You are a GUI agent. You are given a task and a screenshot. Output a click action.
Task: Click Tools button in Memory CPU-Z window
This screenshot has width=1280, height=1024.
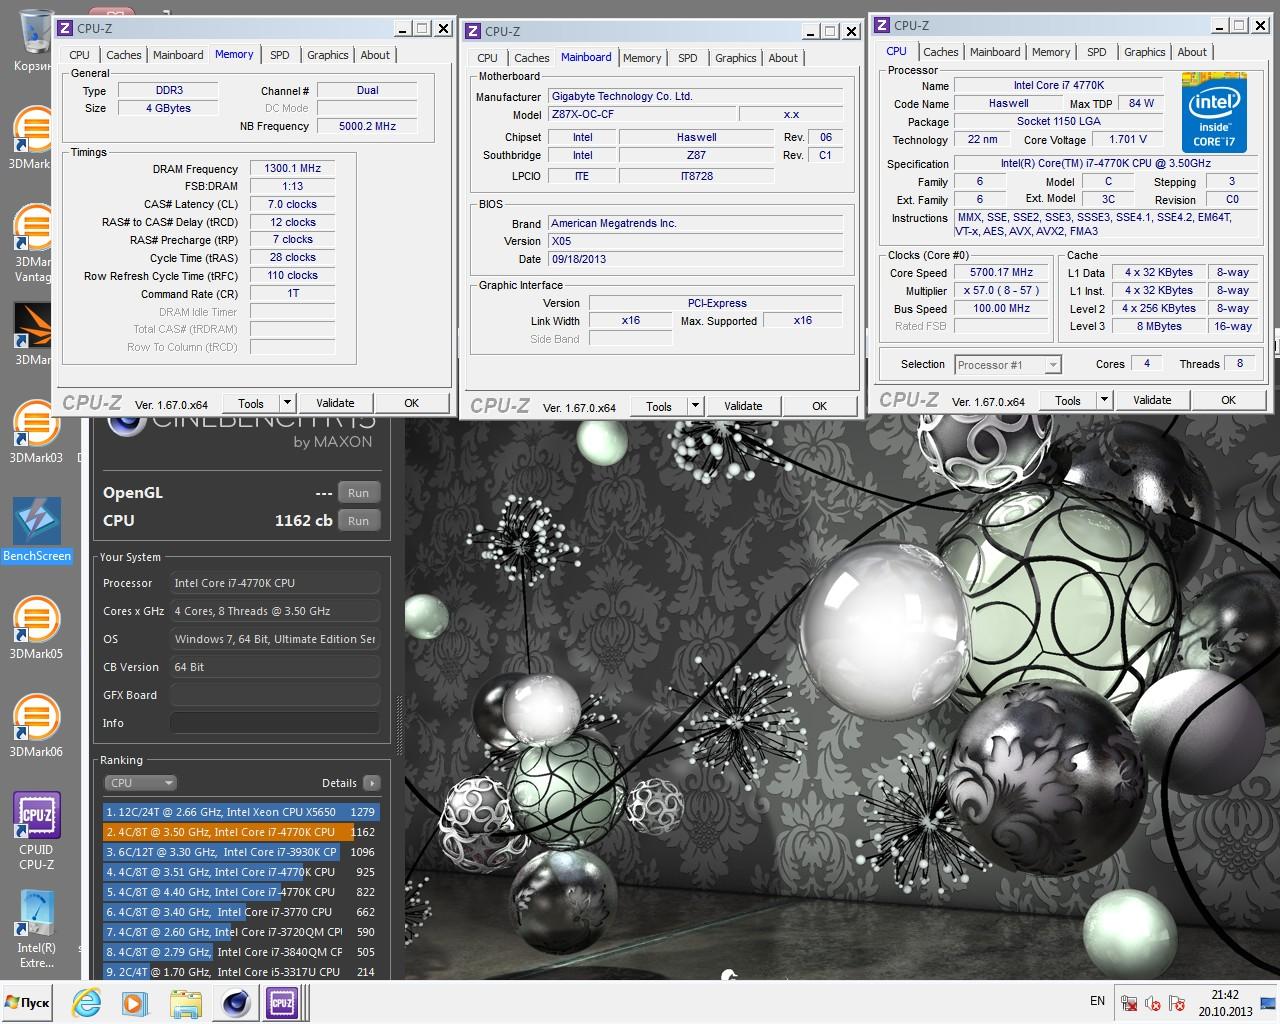pyautogui.click(x=251, y=403)
